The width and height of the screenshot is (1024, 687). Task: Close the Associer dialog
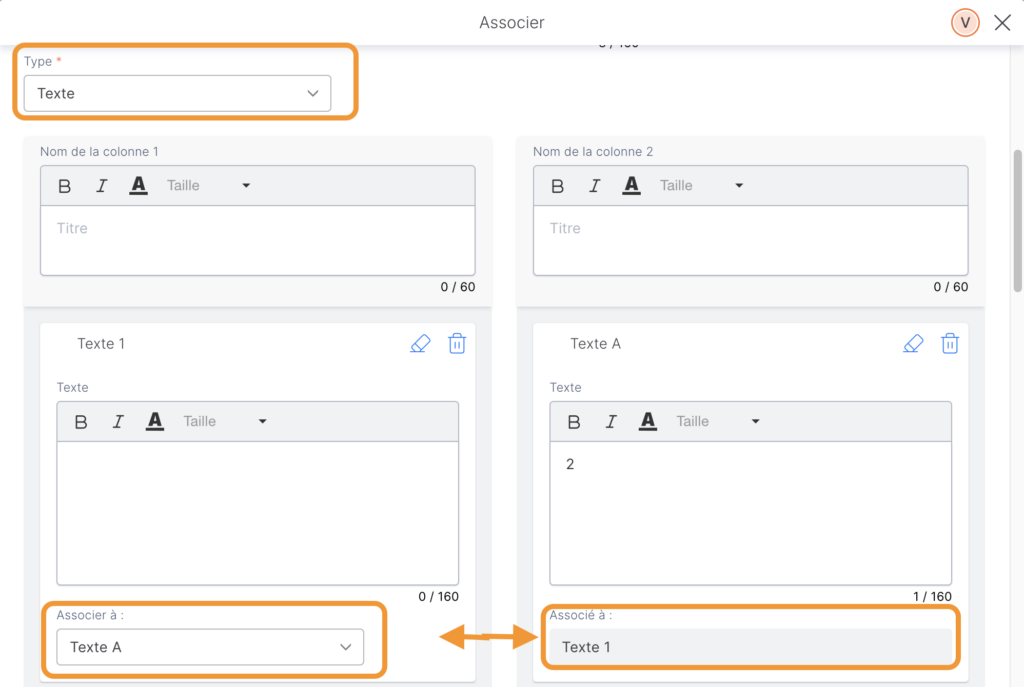pos(1002,23)
